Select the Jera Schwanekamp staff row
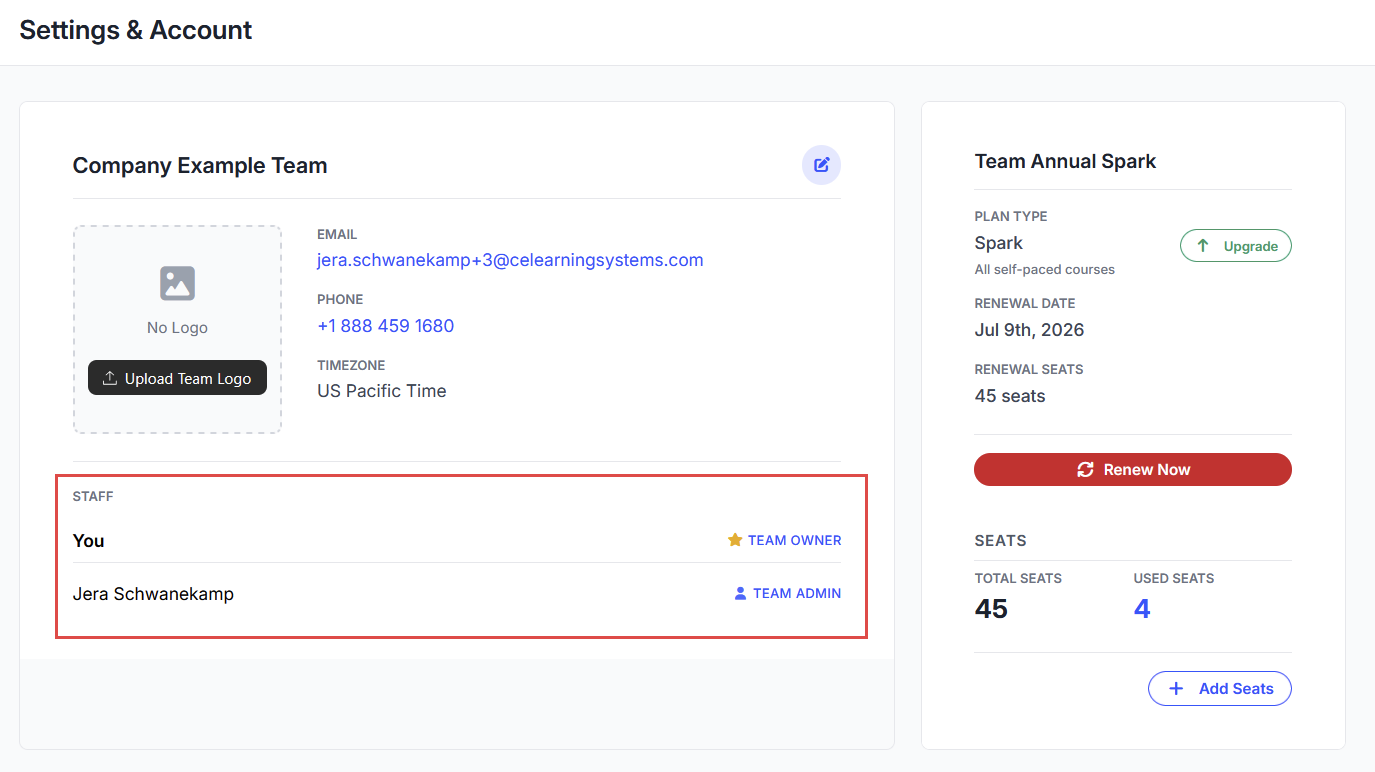The image size is (1375, 772). point(457,593)
